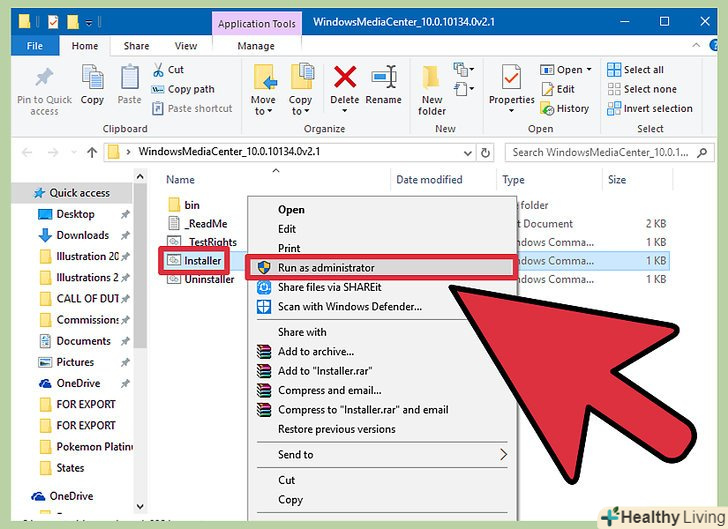
Task: Choose Scan with Windows Defender
Action: click(350, 307)
